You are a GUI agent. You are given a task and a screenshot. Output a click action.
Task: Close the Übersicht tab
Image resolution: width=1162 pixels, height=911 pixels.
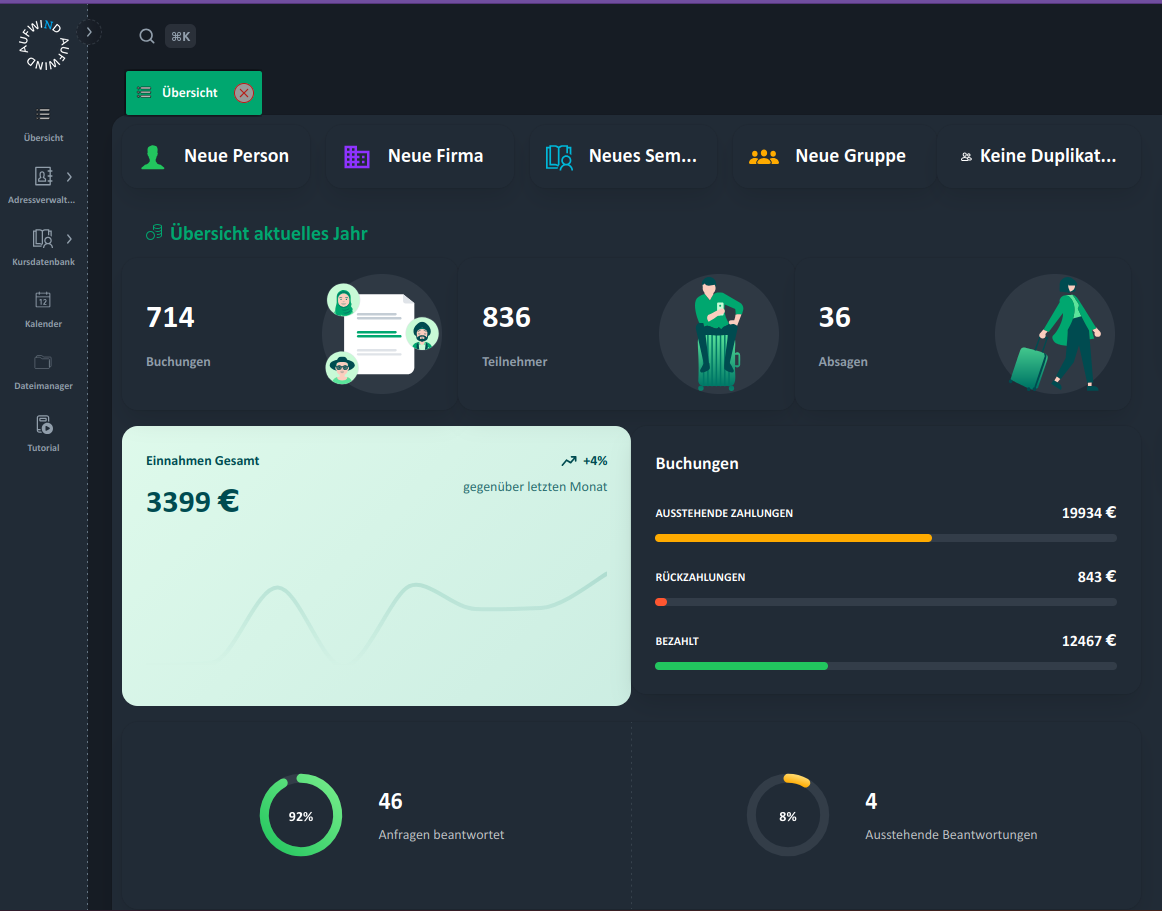[244, 93]
